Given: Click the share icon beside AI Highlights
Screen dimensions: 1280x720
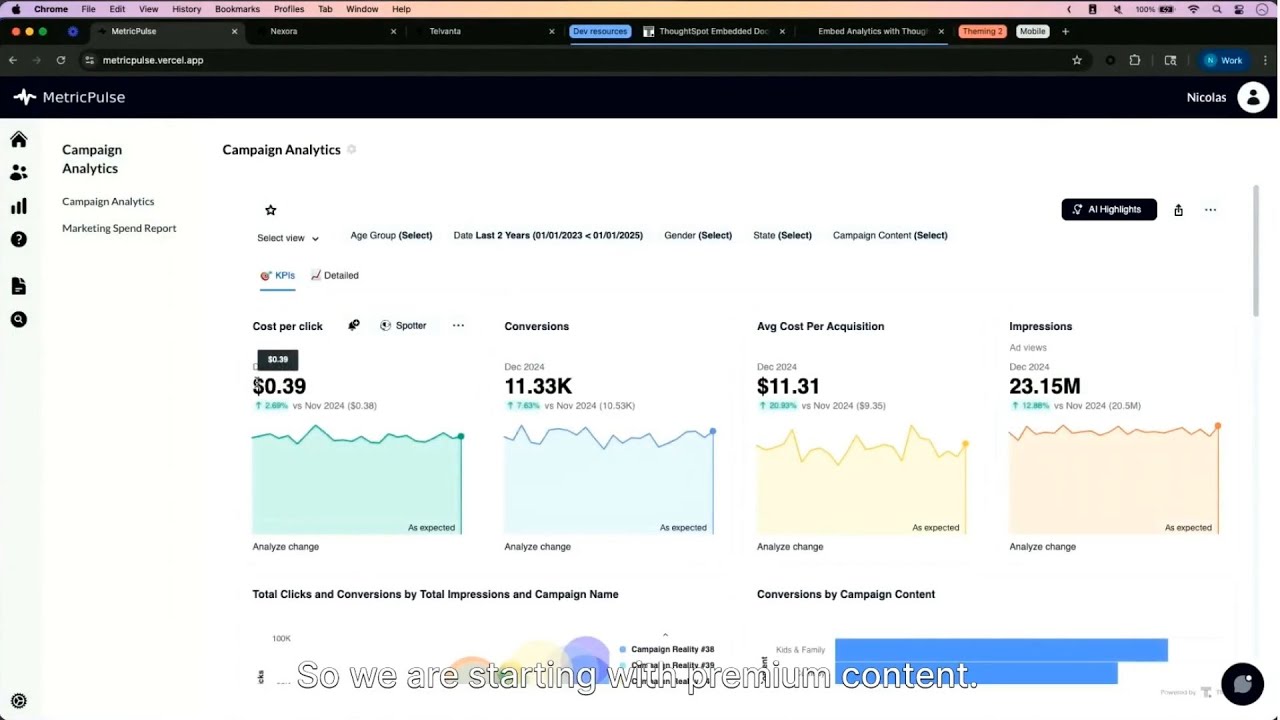Looking at the screenshot, I should (1178, 210).
